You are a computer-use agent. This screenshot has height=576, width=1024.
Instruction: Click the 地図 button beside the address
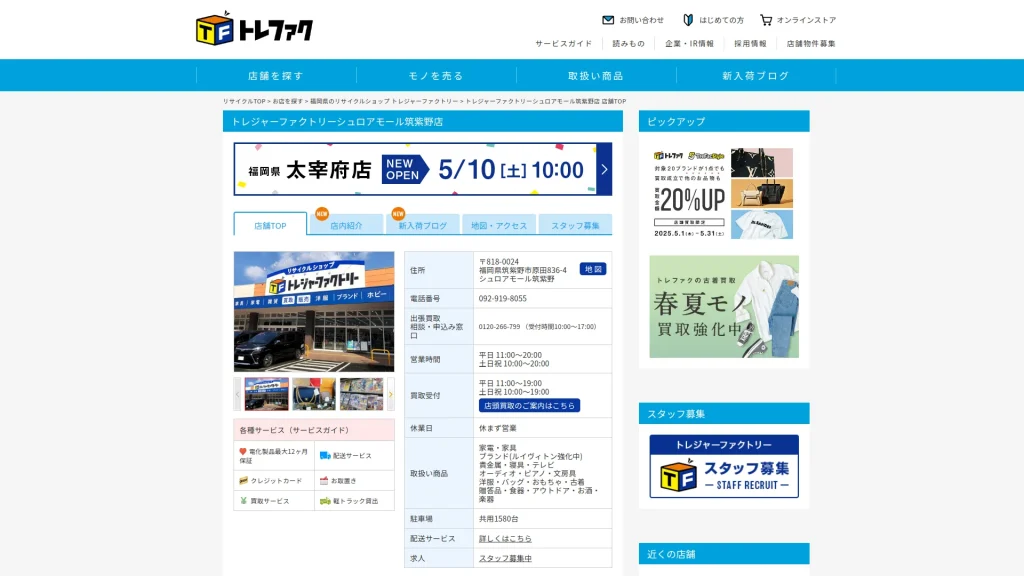click(x=593, y=269)
